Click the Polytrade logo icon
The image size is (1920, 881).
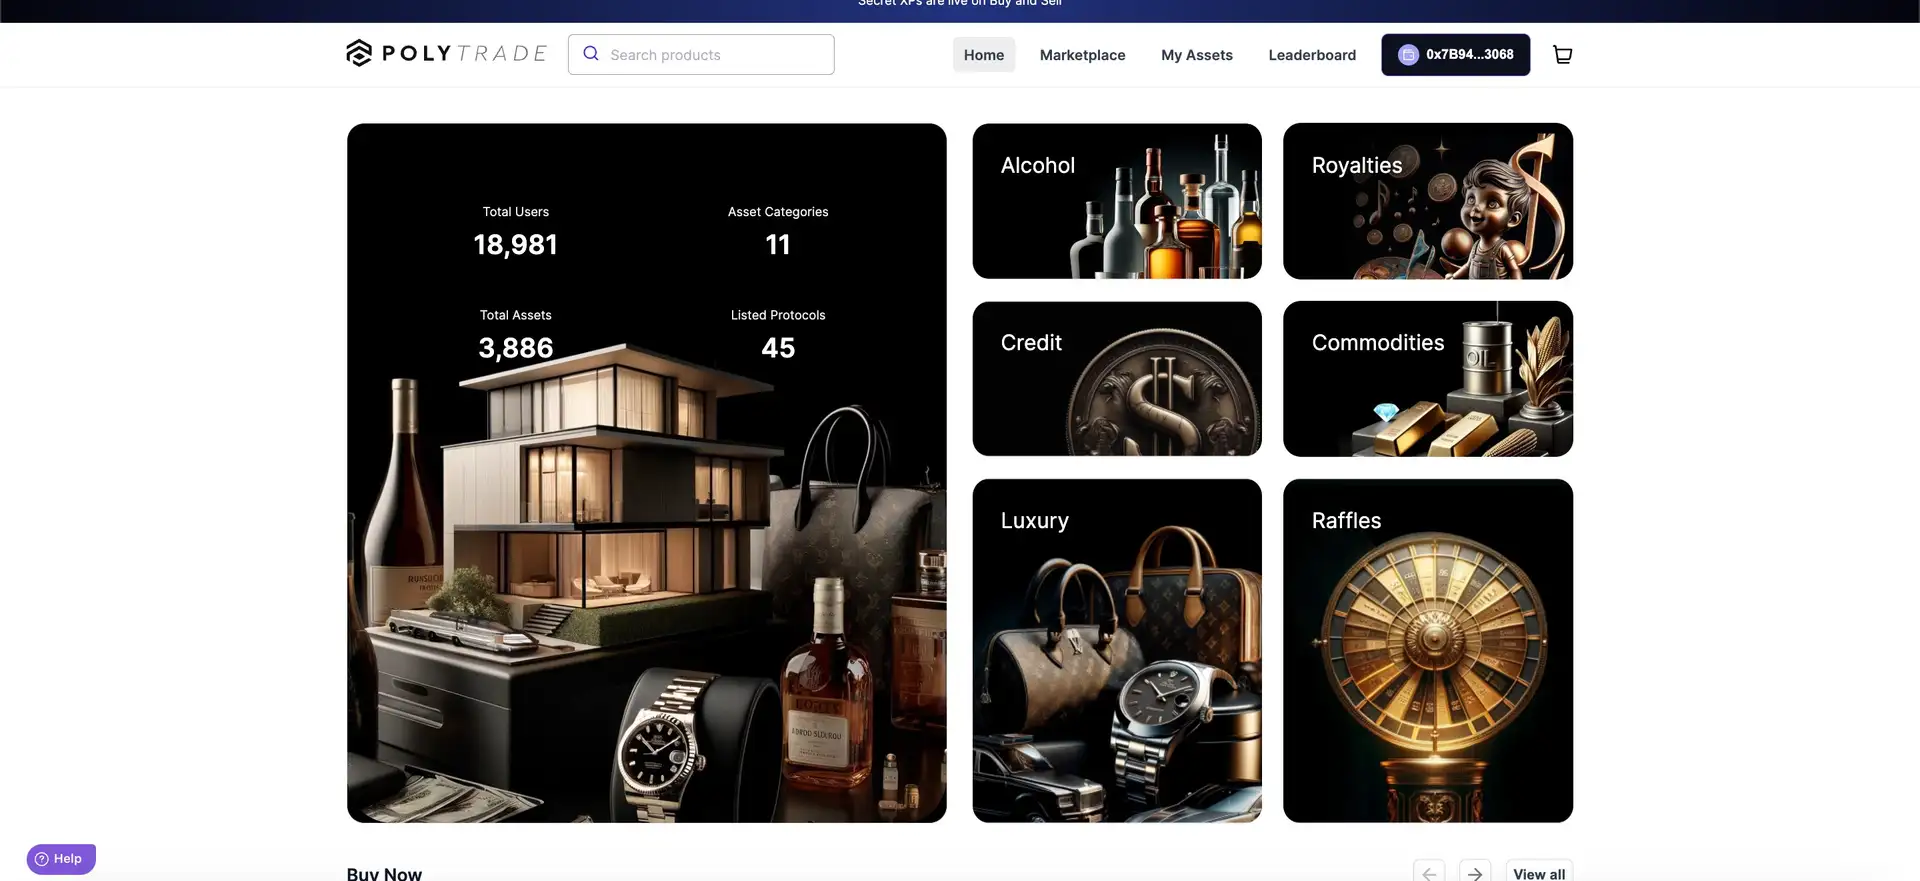click(x=359, y=54)
